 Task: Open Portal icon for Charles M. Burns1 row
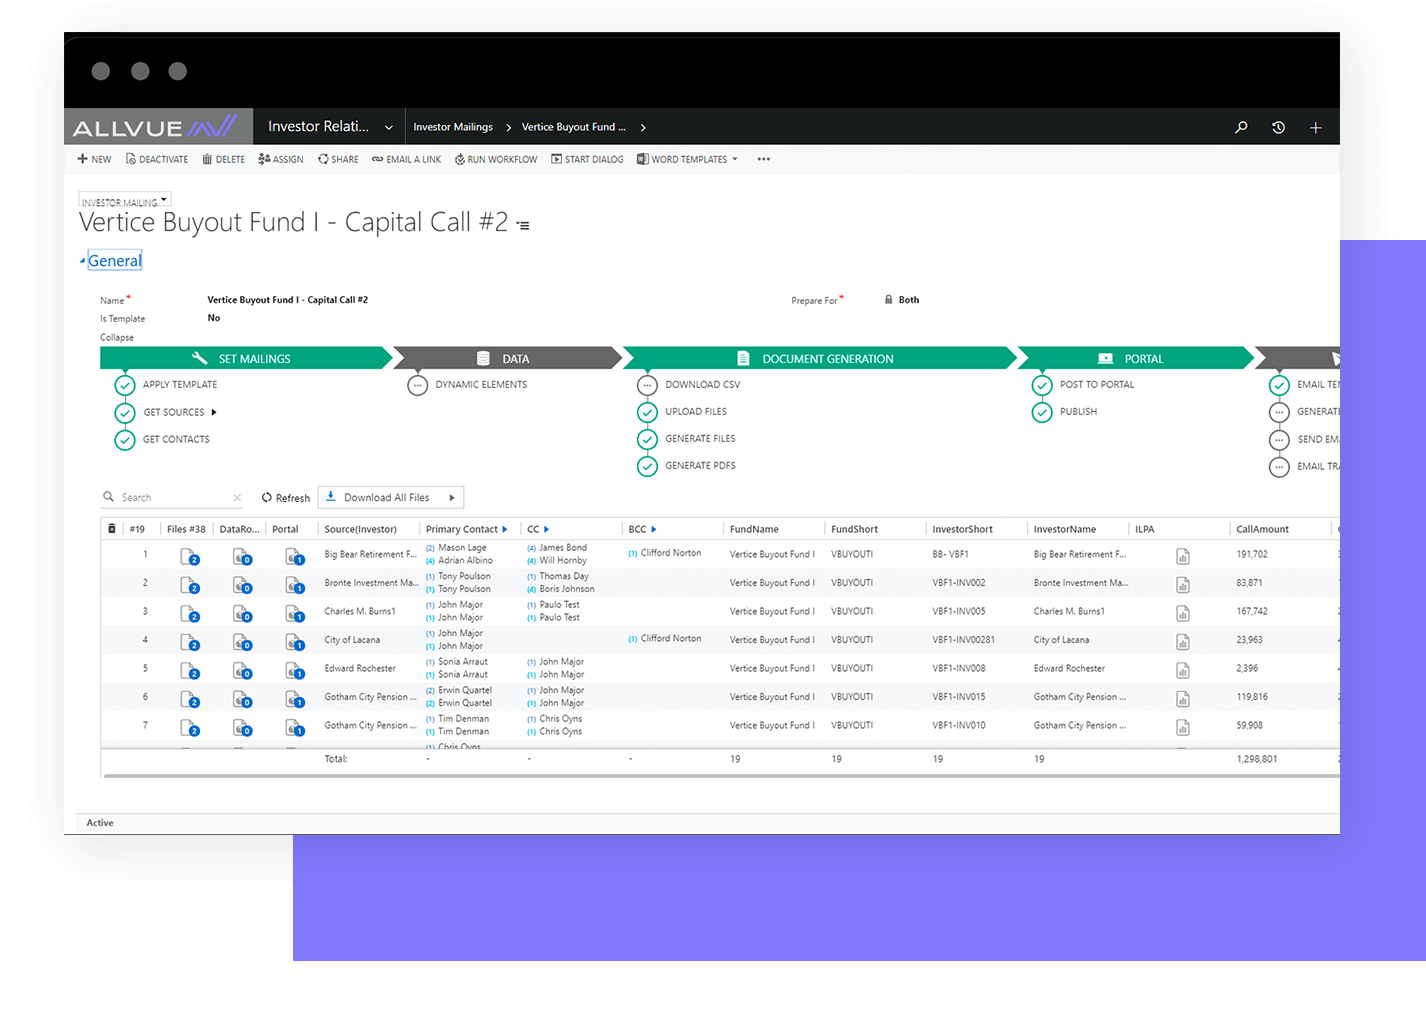[294, 614]
